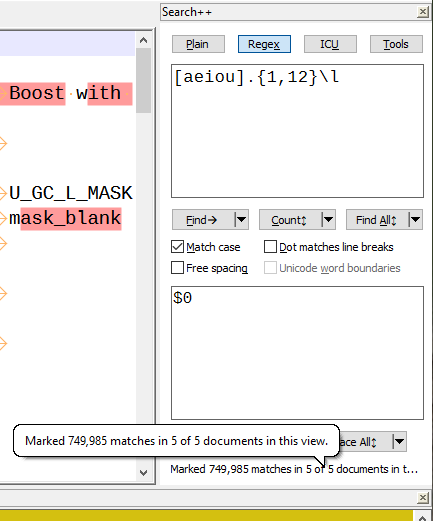Open the Tools menu button
Viewport: 433px width, 521px height.
click(396, 44)
